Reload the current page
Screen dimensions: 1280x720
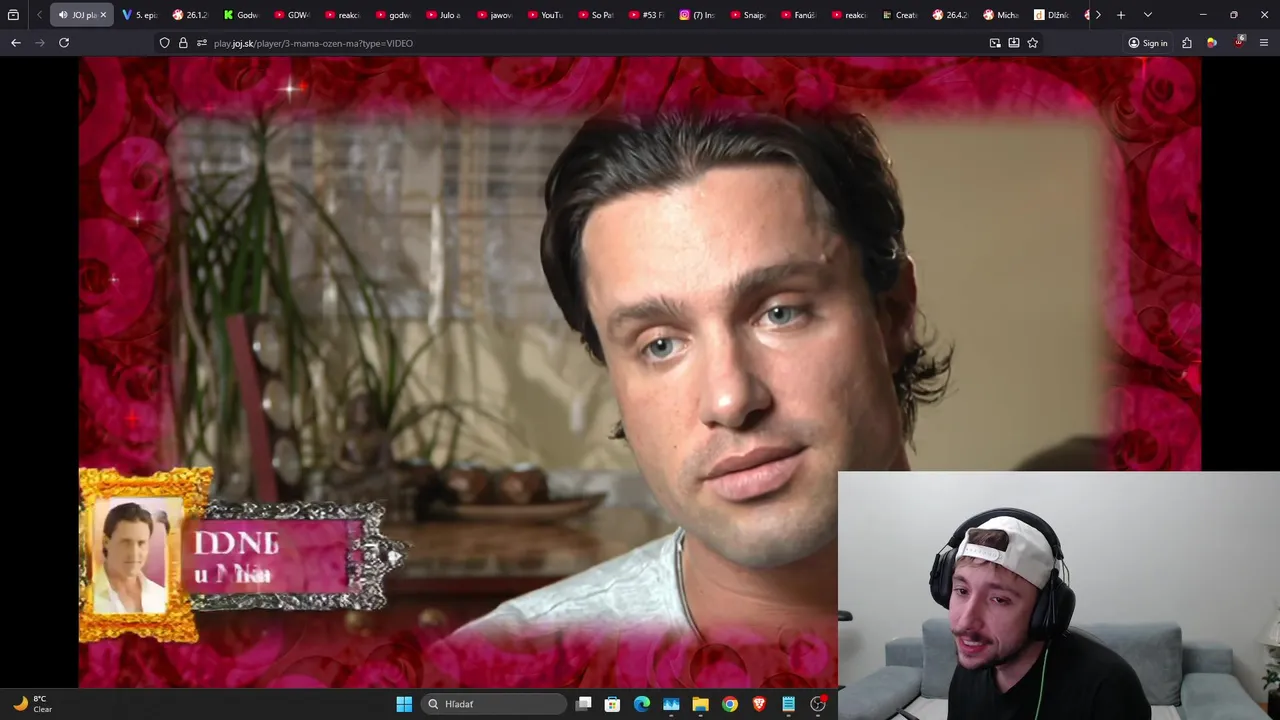tap(64, 43)
